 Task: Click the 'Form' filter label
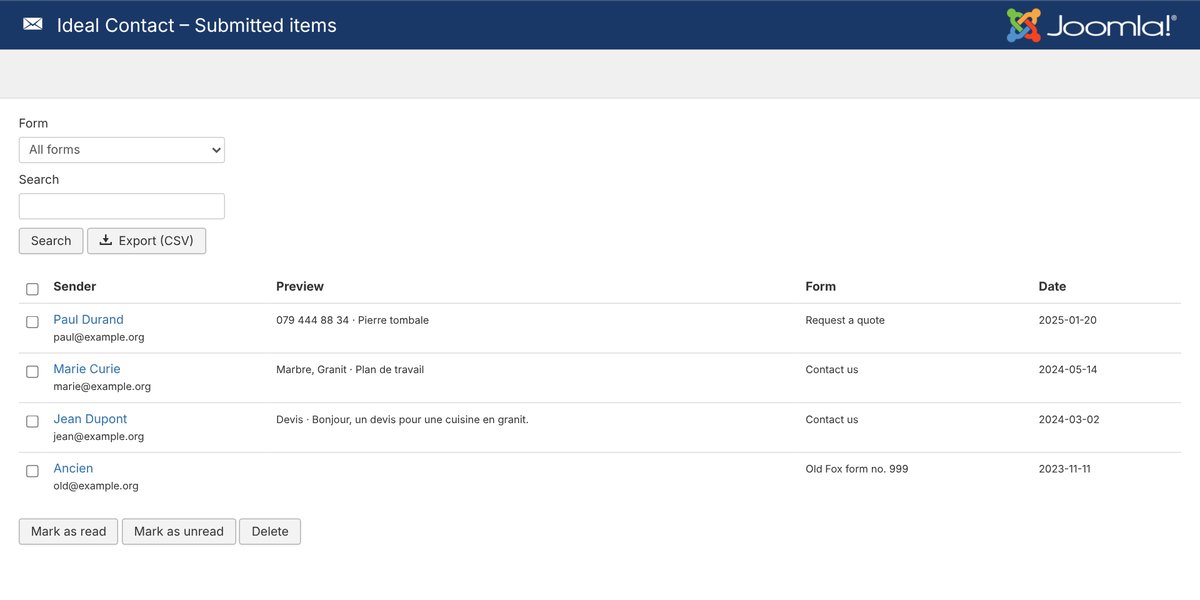(33, 123)
